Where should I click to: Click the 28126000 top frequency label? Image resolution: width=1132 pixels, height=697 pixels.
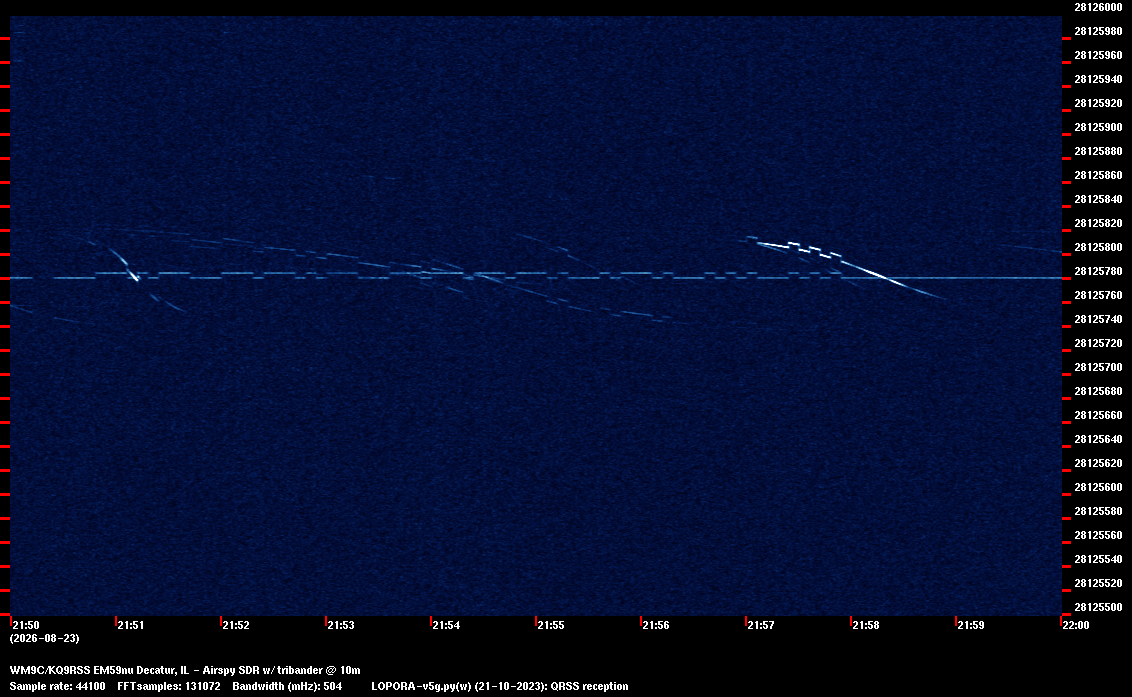[x=1098, y=7]
